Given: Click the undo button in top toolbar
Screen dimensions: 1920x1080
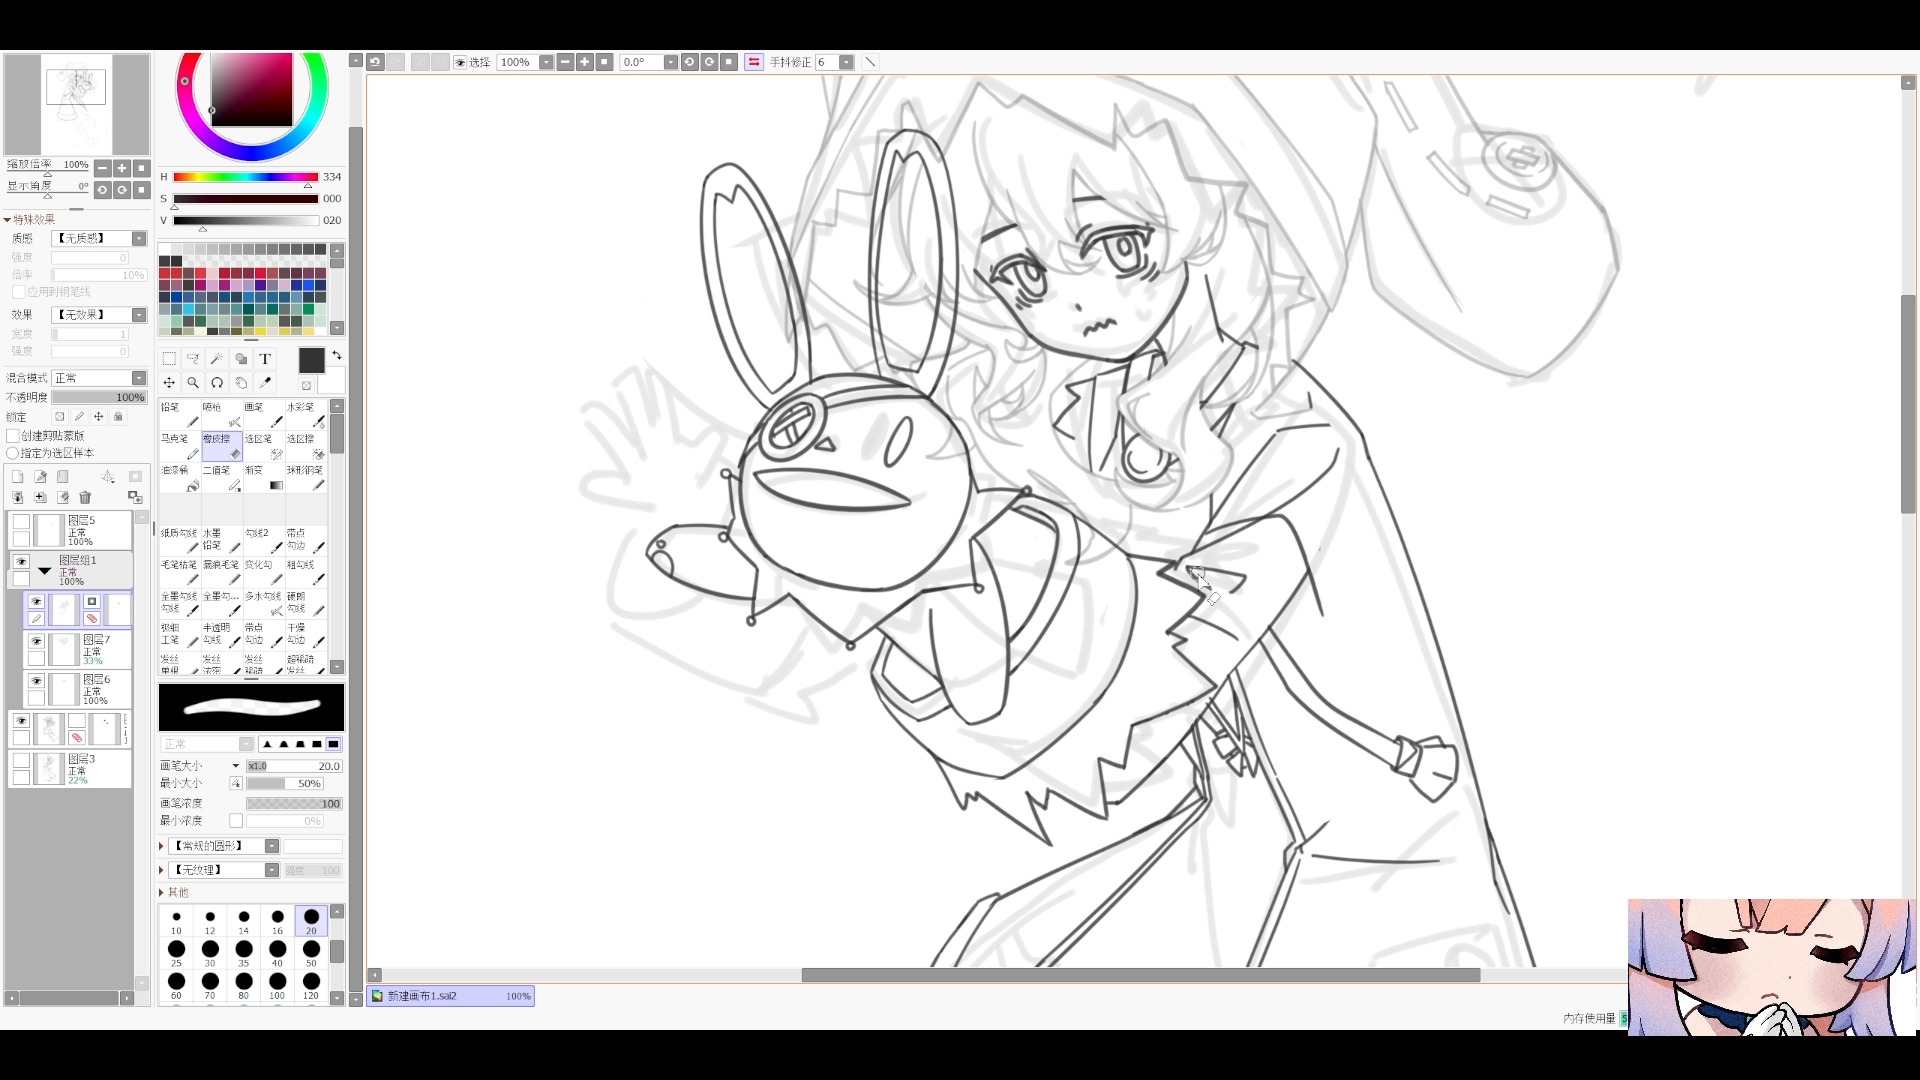Looking at the screenshot, I should (375, 62).
